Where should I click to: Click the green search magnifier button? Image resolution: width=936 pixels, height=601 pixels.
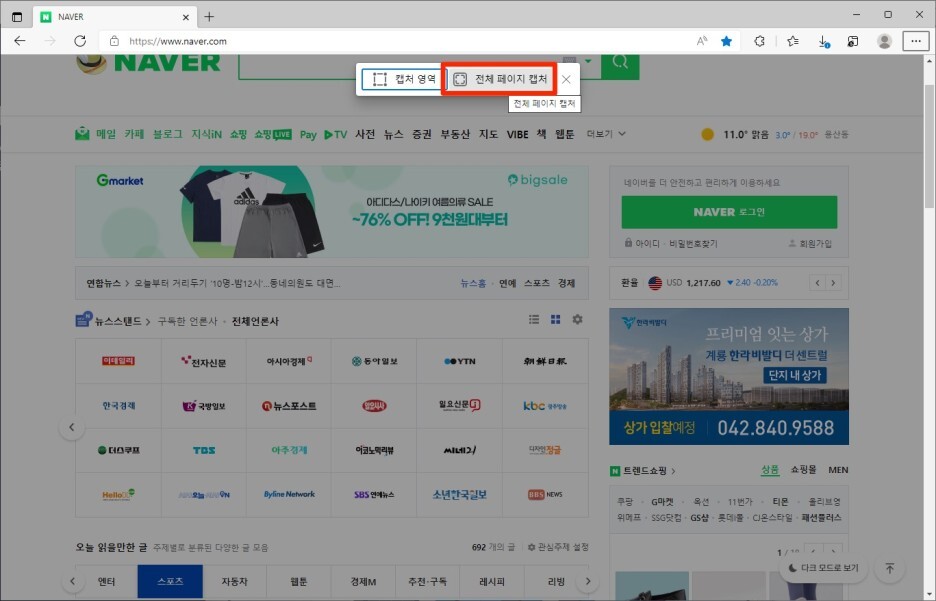click(x=620, y=66)
